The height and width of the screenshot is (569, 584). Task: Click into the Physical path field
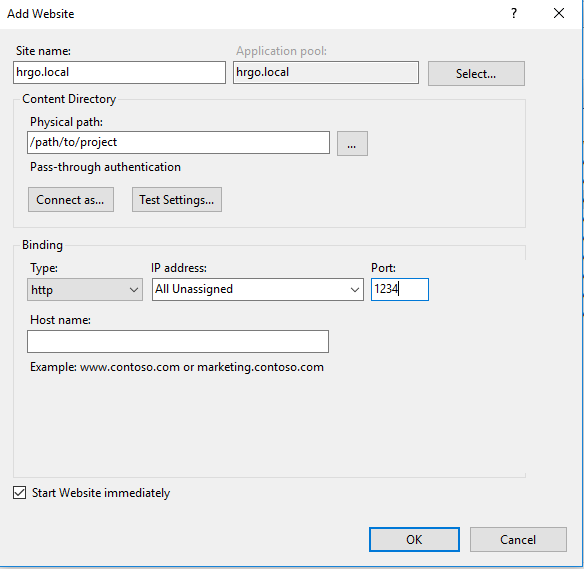[178, 142]
